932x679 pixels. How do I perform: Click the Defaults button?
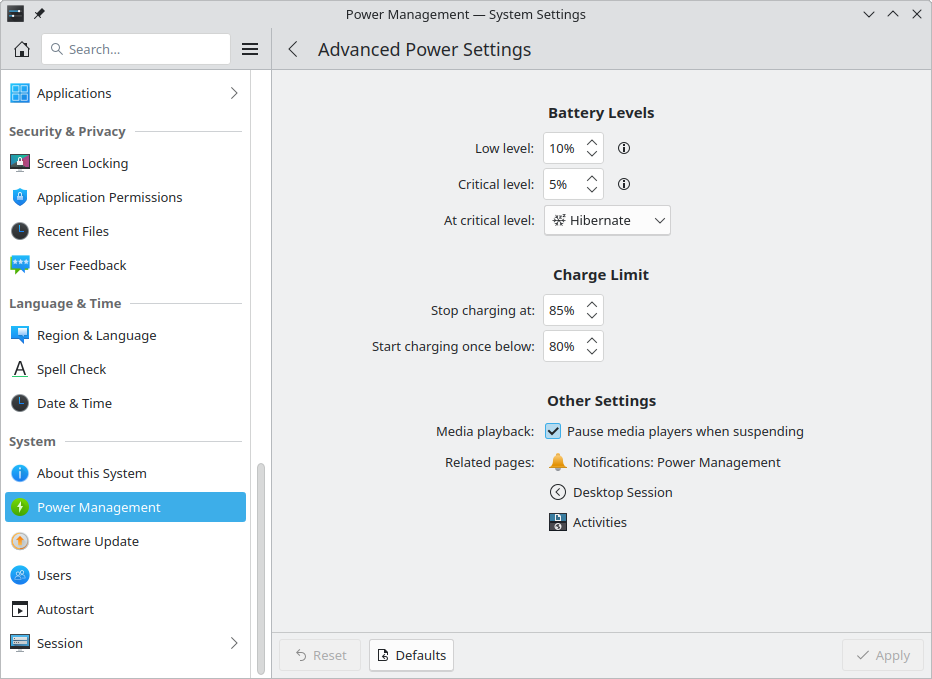coord(411,655)
